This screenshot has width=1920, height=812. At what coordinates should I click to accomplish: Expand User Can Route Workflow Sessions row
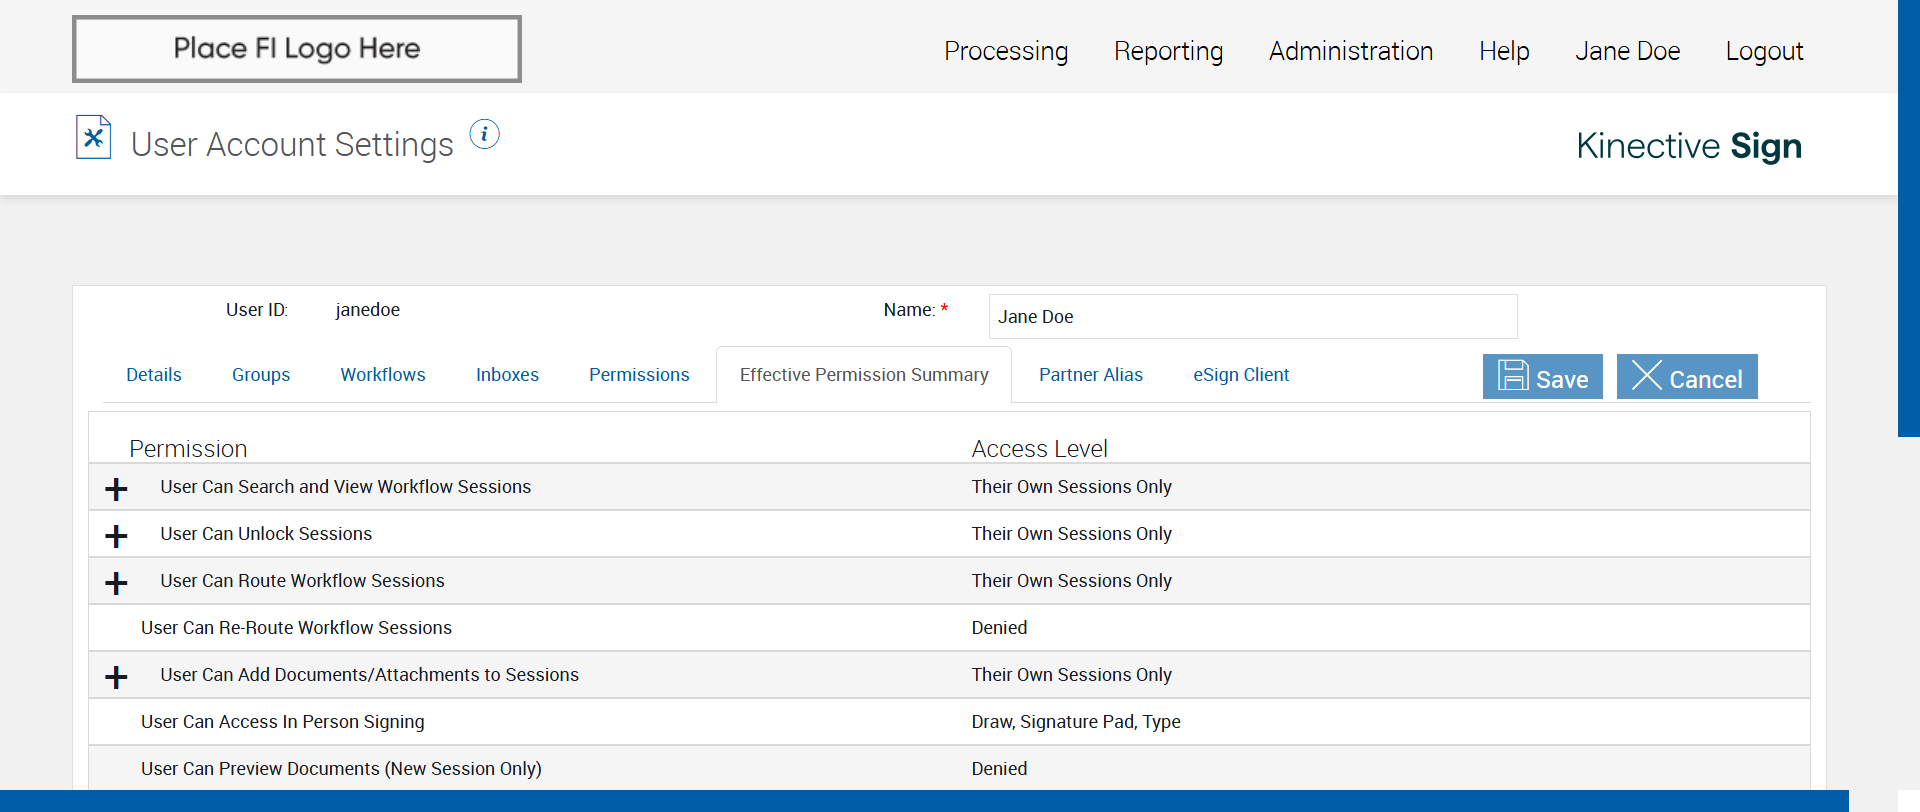(x=116, y=583)
